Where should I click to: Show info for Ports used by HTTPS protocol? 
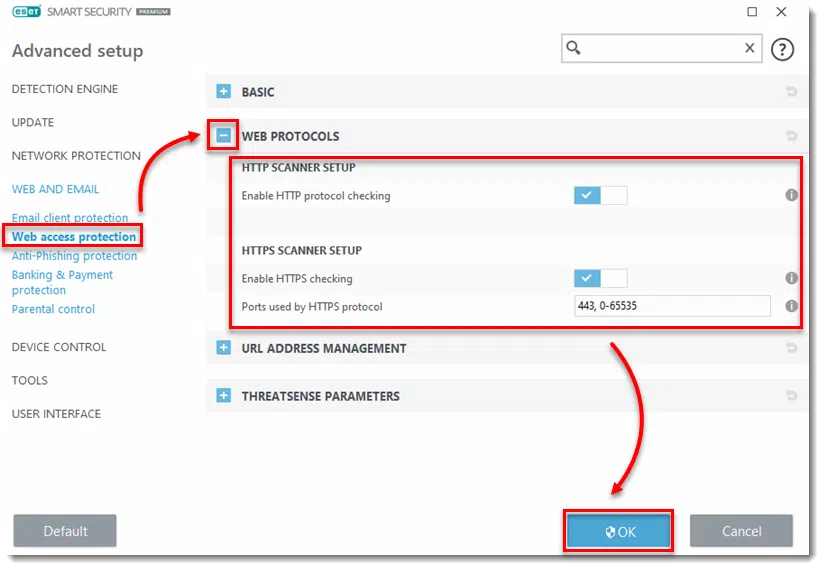(x=791, y=306)
